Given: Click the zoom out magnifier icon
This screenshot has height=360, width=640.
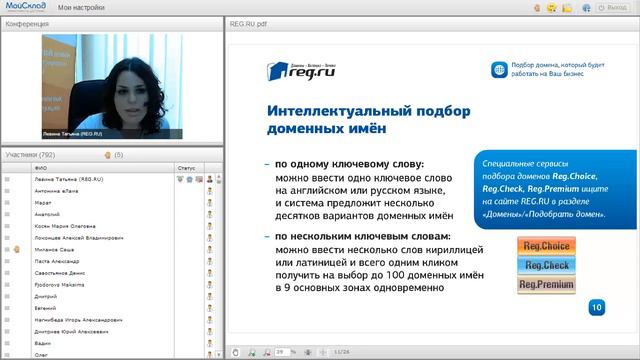Looking at the screenshot, I should [x=267, y=352].
